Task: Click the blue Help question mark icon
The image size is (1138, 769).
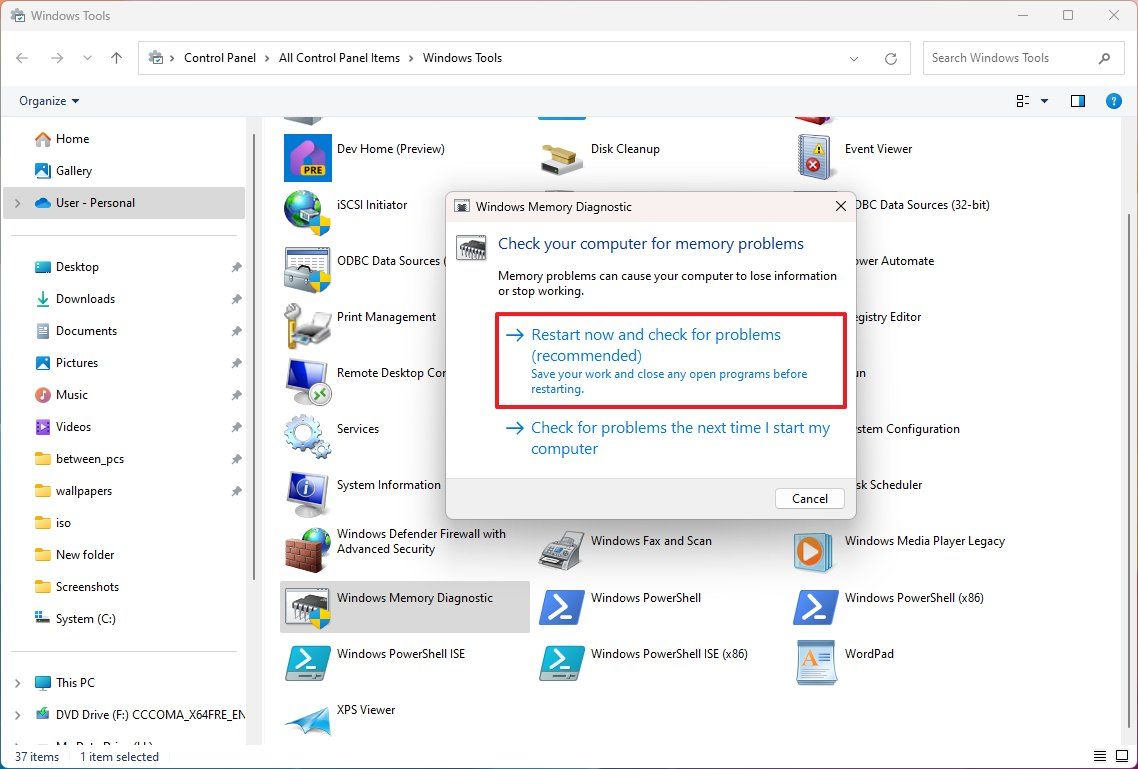Action: 1114,100
